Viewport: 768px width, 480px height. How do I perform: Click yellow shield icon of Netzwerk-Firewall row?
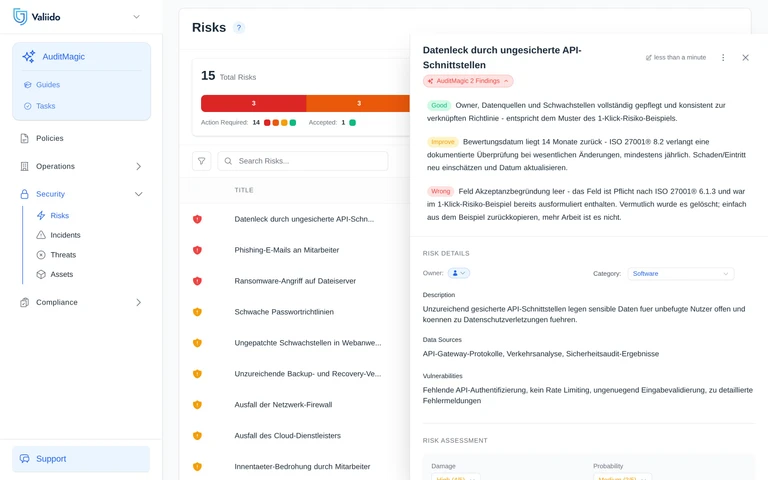click(x=197, y=405)
